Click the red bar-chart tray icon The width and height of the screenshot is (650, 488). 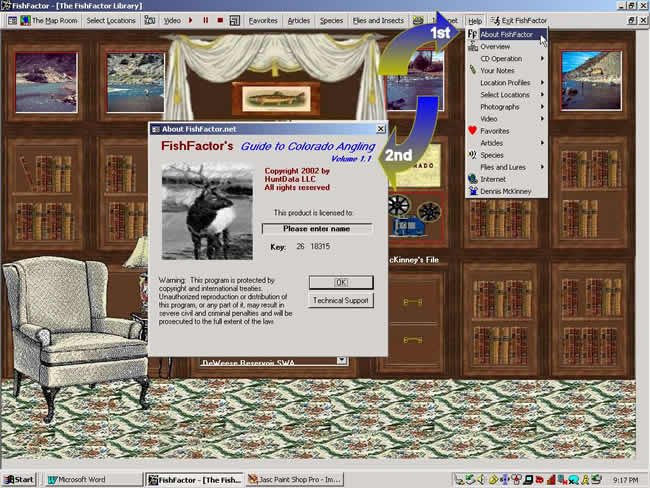551,480
